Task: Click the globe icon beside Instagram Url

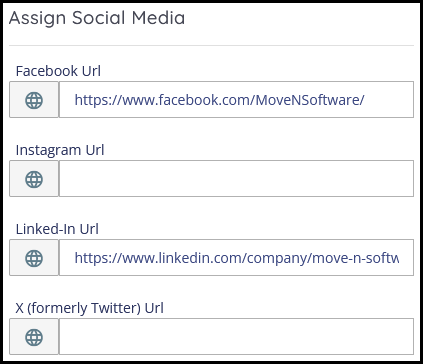Action: 34,179
